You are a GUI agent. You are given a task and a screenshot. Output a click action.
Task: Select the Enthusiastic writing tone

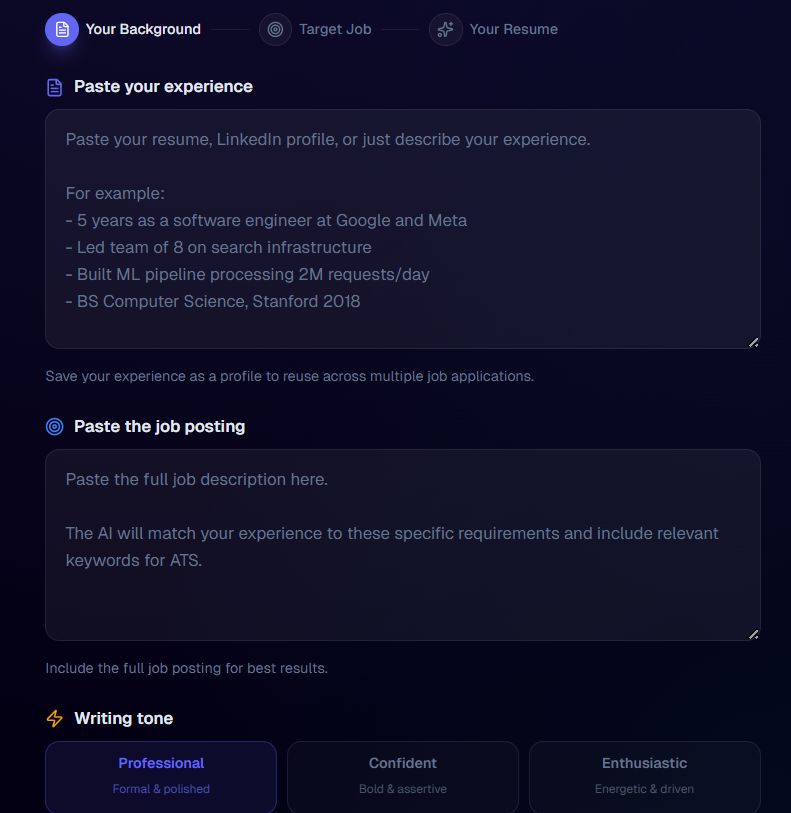(x=645, y=776)
